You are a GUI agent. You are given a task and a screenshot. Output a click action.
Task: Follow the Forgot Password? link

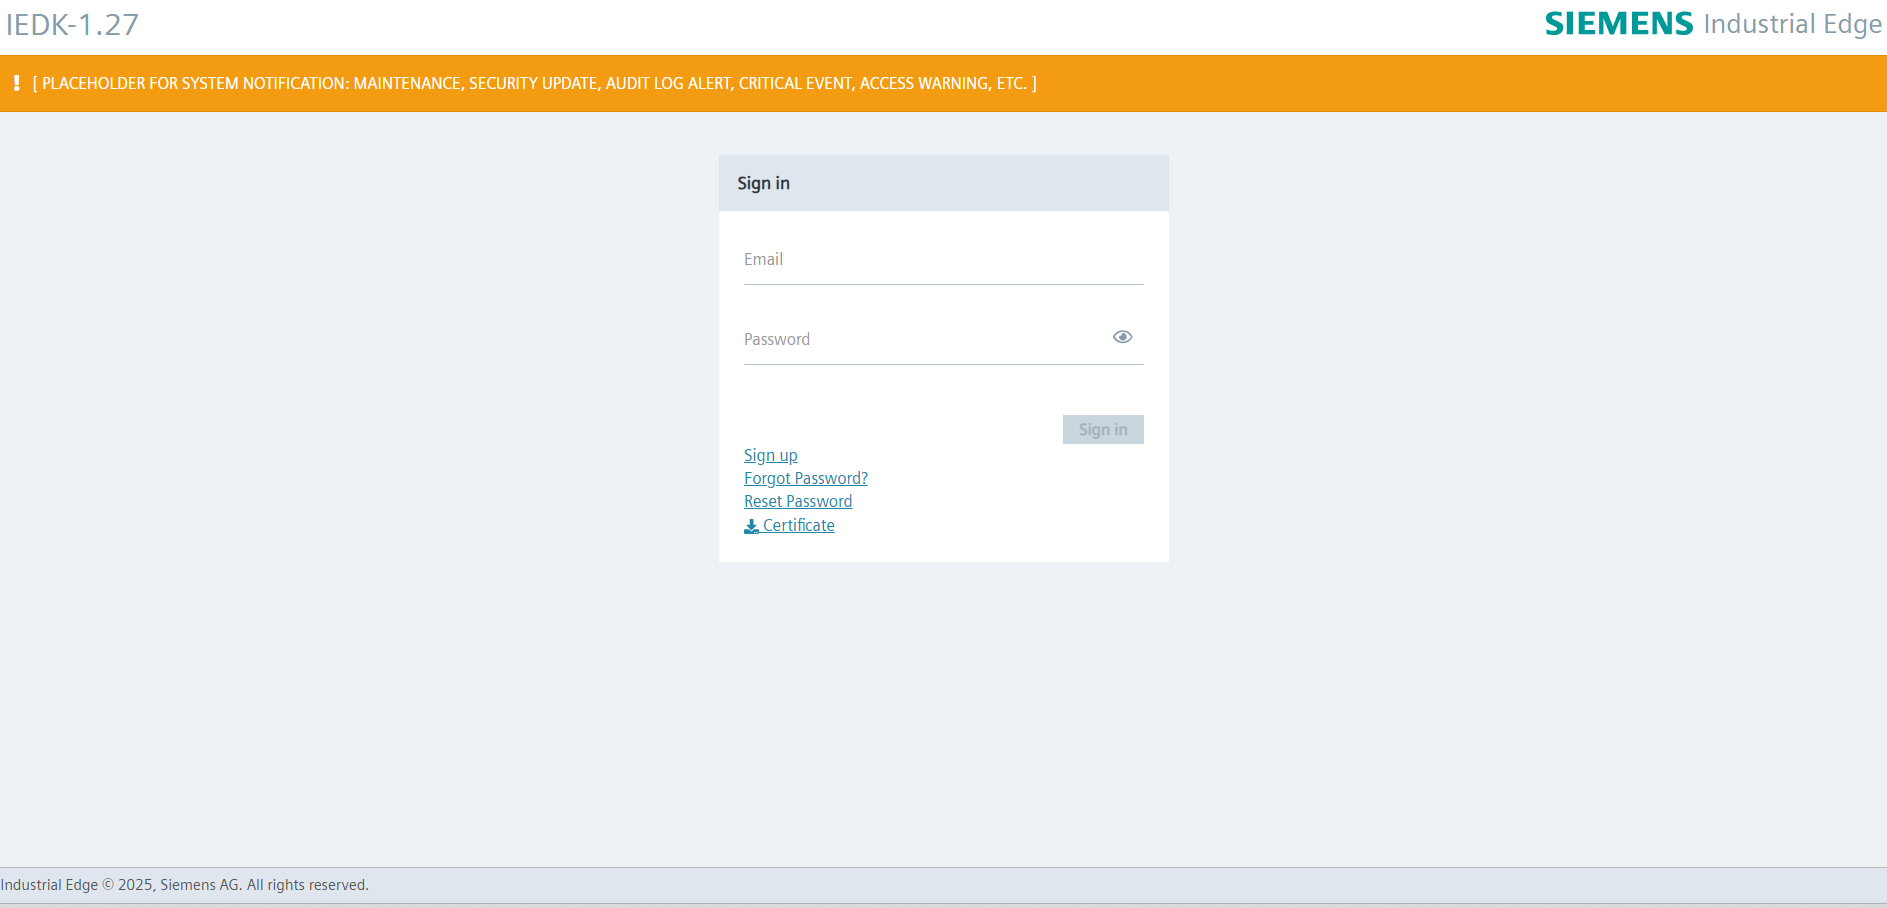pos(805,478)
